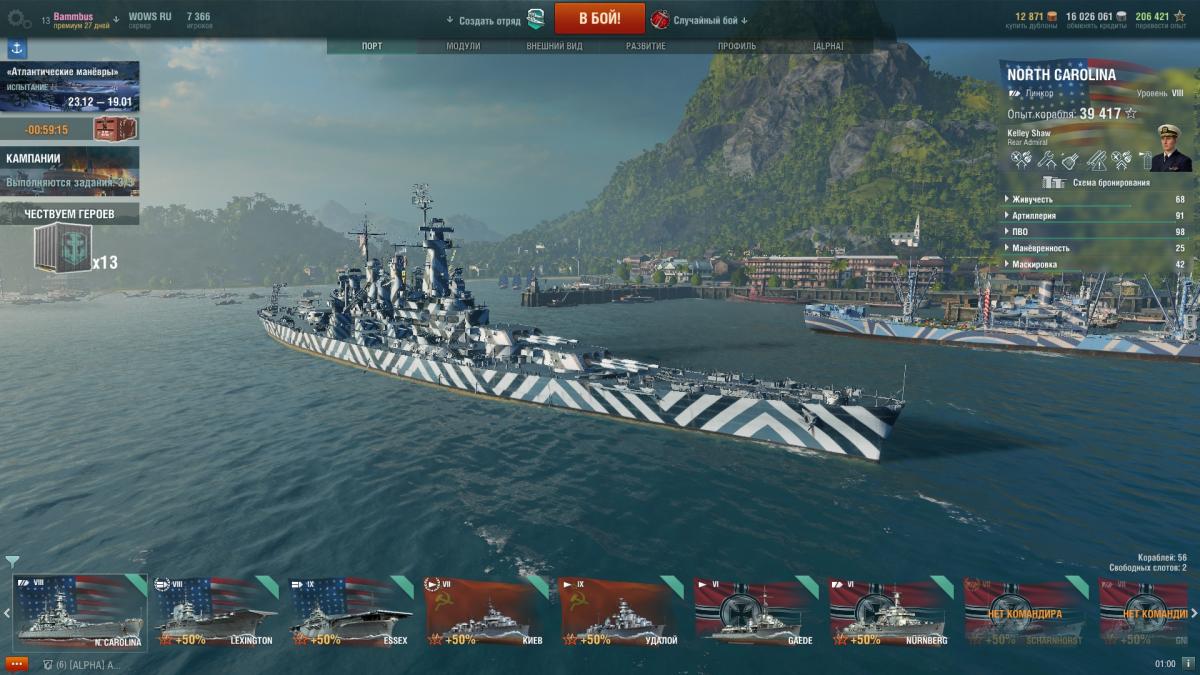Click the blue anchor icon
The image size is (1200, 675).
(17, 48)
